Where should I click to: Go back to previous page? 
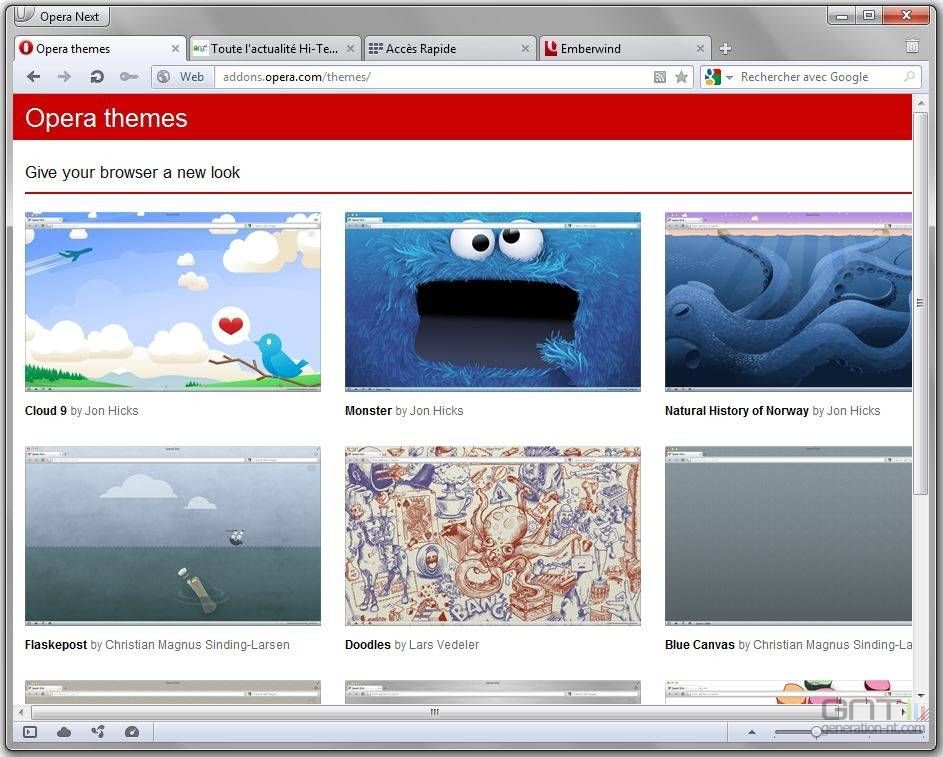[x=34, y=77]
